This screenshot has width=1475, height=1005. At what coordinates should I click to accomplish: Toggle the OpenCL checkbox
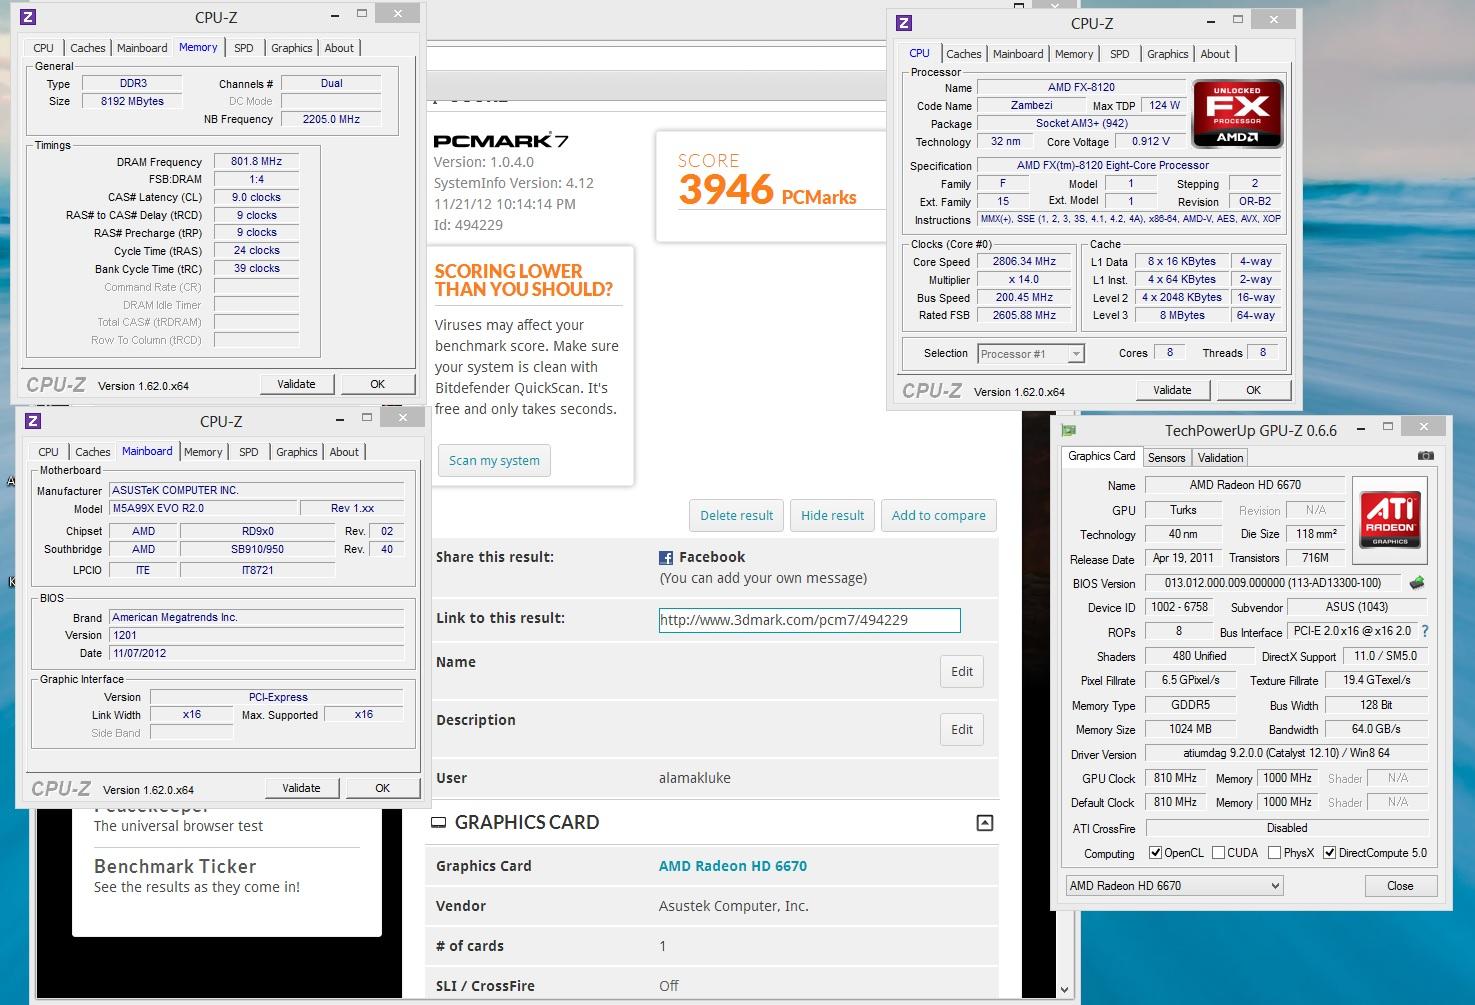click(1156, 853)
